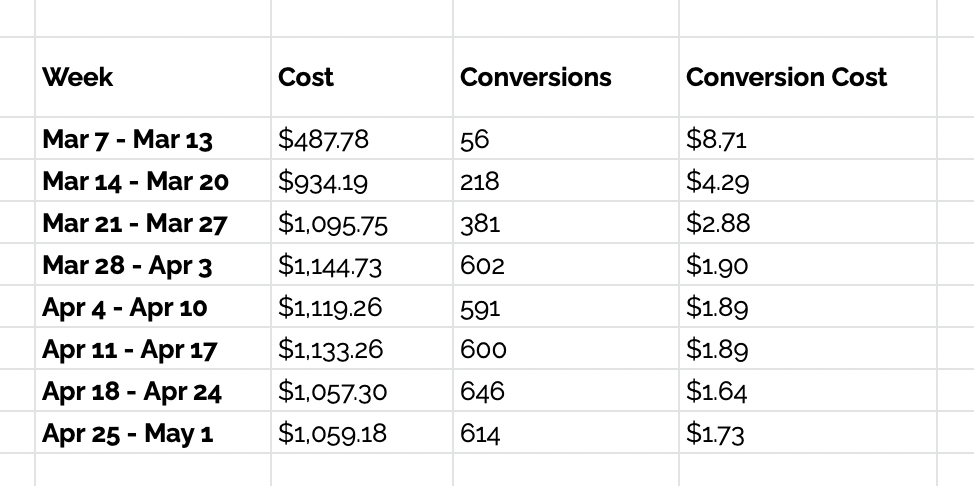Click the $1.64 conversion cost cell
Viewport: 974px width, 486px height.
tap(808, 391)
